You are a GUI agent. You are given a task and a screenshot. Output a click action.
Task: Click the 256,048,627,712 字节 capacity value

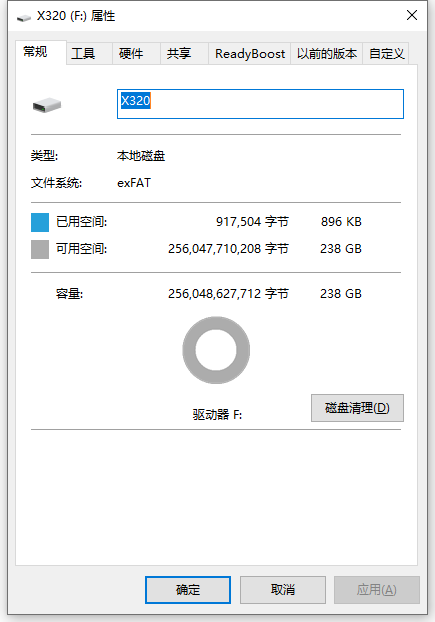228,294
